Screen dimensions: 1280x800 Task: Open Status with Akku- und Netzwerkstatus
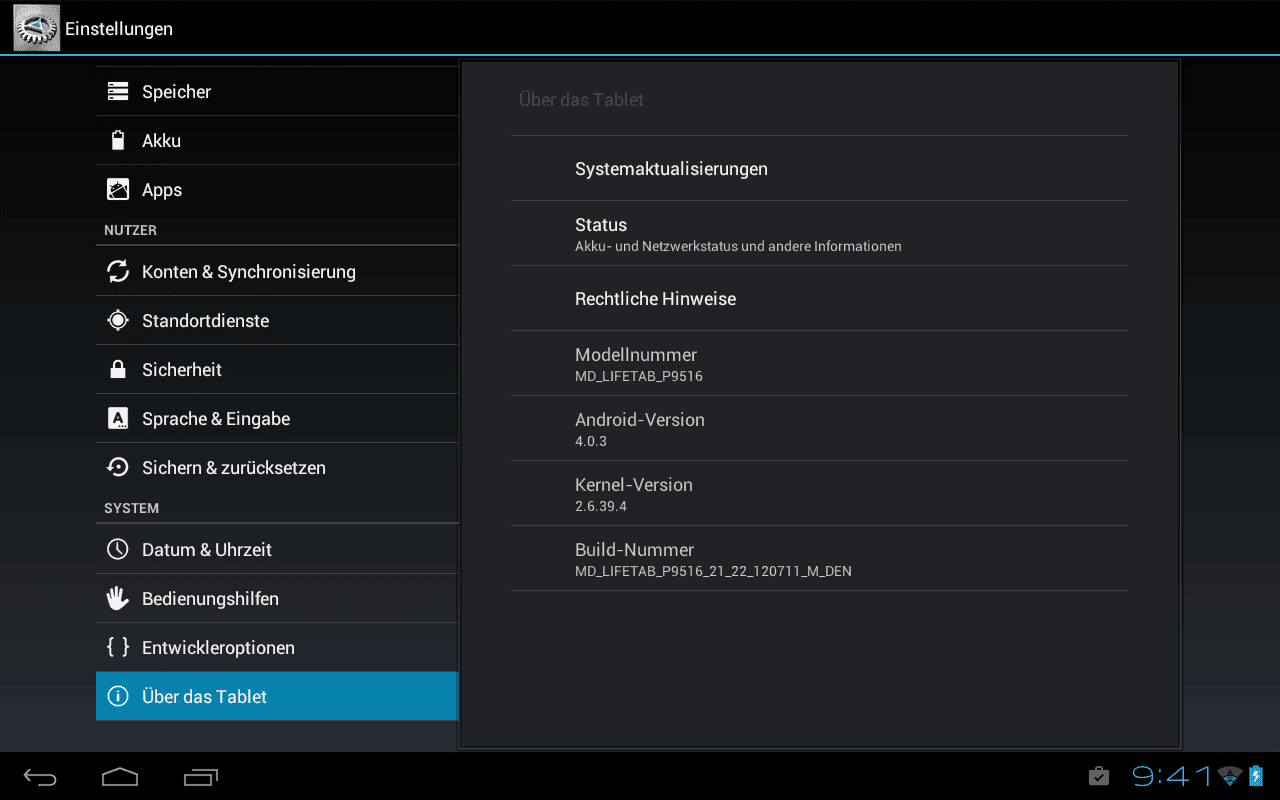819,233
